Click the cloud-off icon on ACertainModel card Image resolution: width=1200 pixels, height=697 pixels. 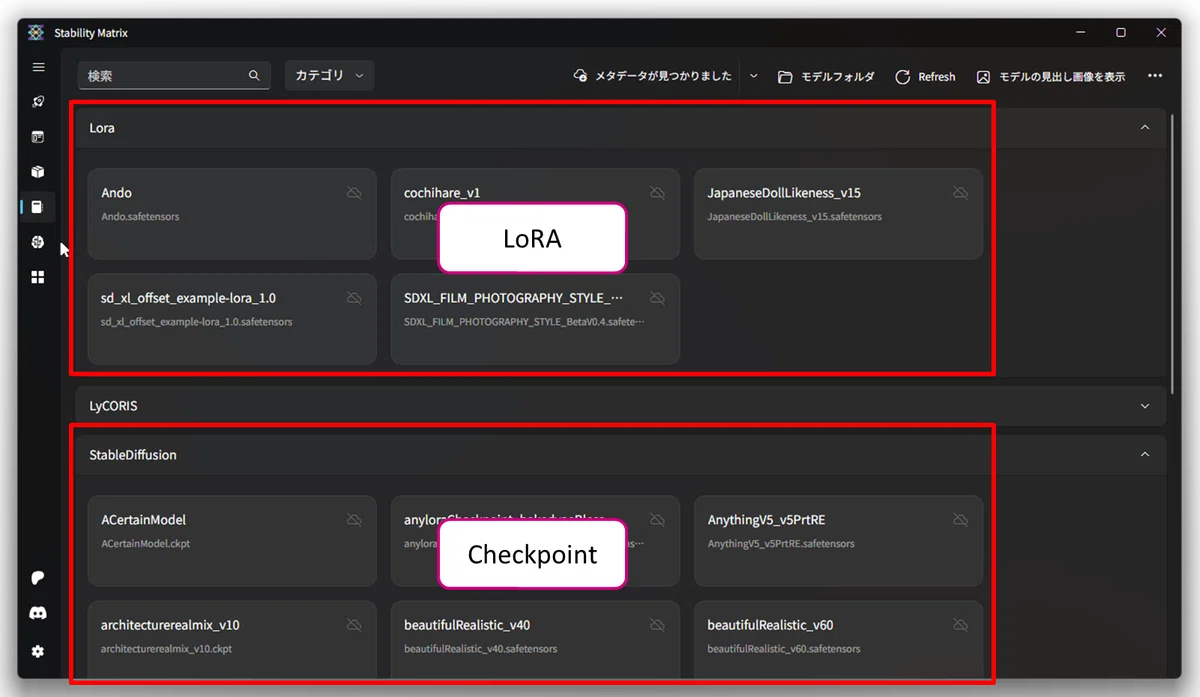(x=354, y=520)
